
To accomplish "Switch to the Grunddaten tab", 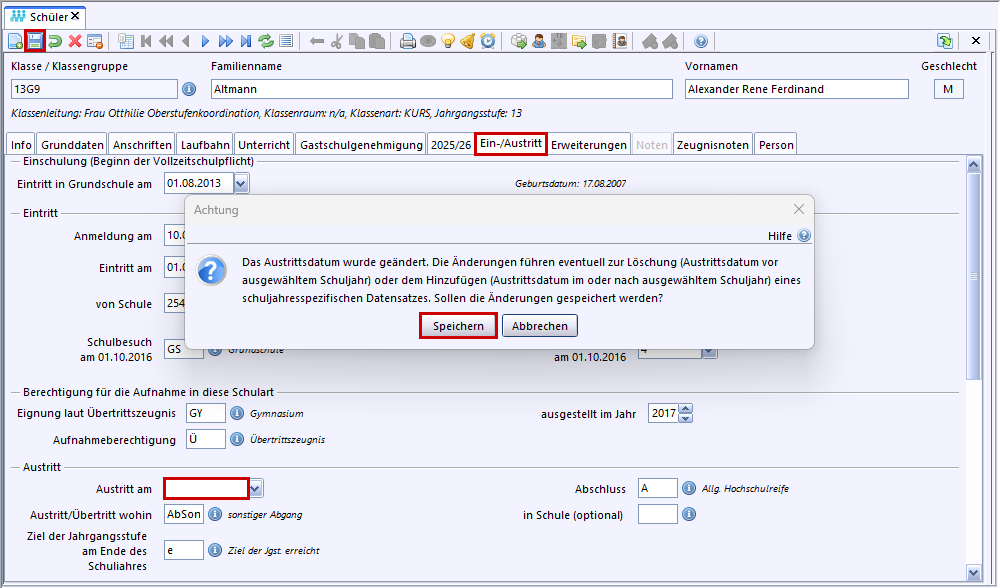I will 71,144.
